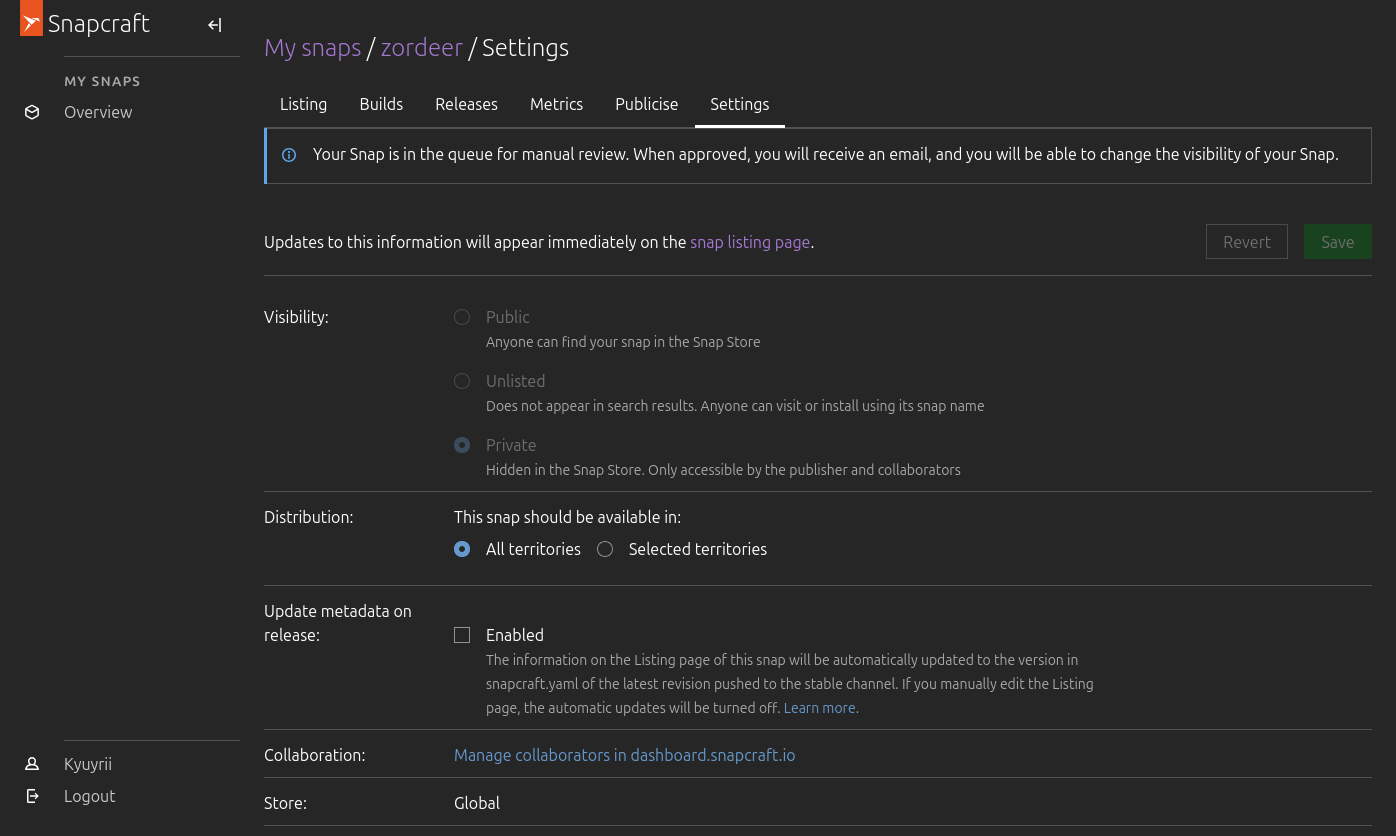
Task: Click the Snapcraft logo icon
Action: [x=31, y=19]
